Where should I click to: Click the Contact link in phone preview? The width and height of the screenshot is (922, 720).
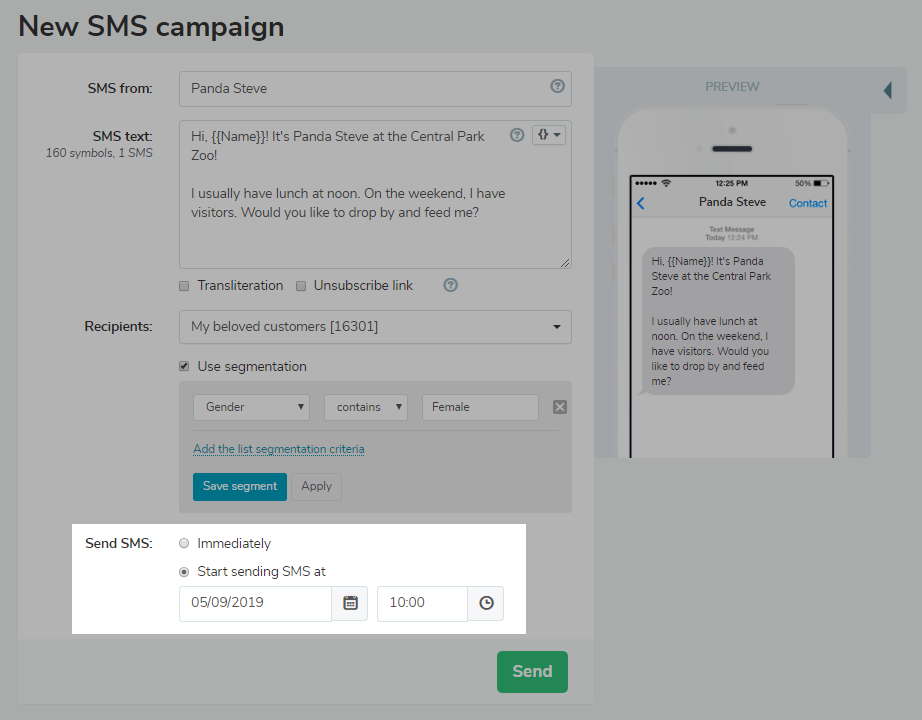[807, 203]
